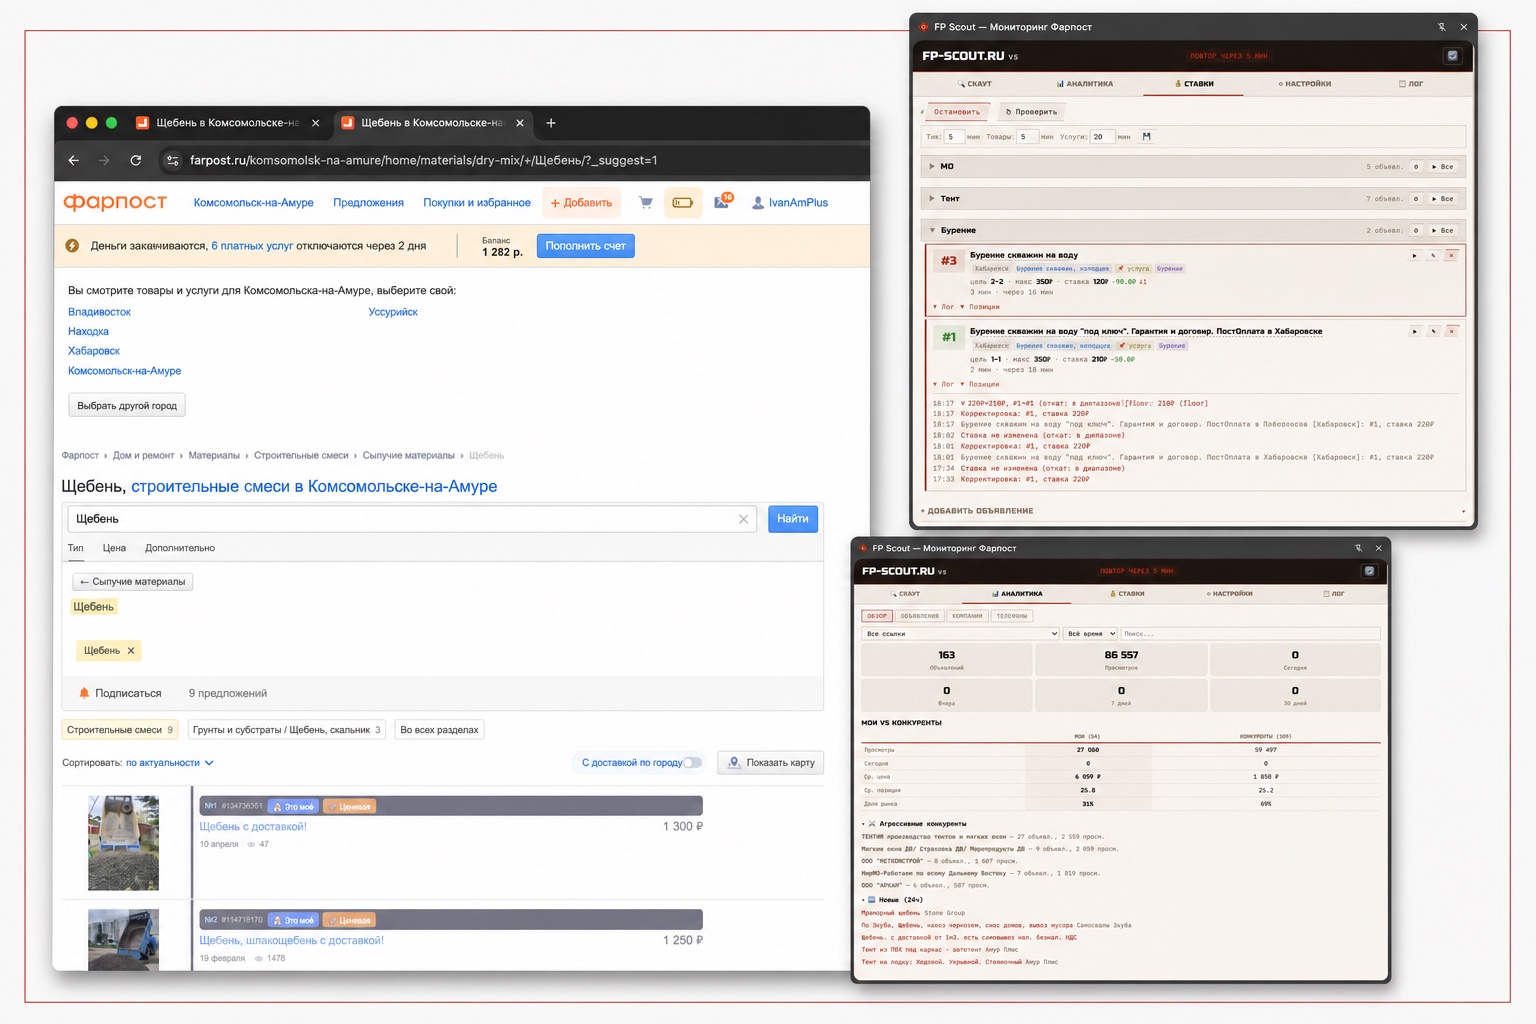Select the Компании sub-tab in analytics
The width and height of the screenshot is (1536, 1024).
pyautogui.click(x=967, y=616)
